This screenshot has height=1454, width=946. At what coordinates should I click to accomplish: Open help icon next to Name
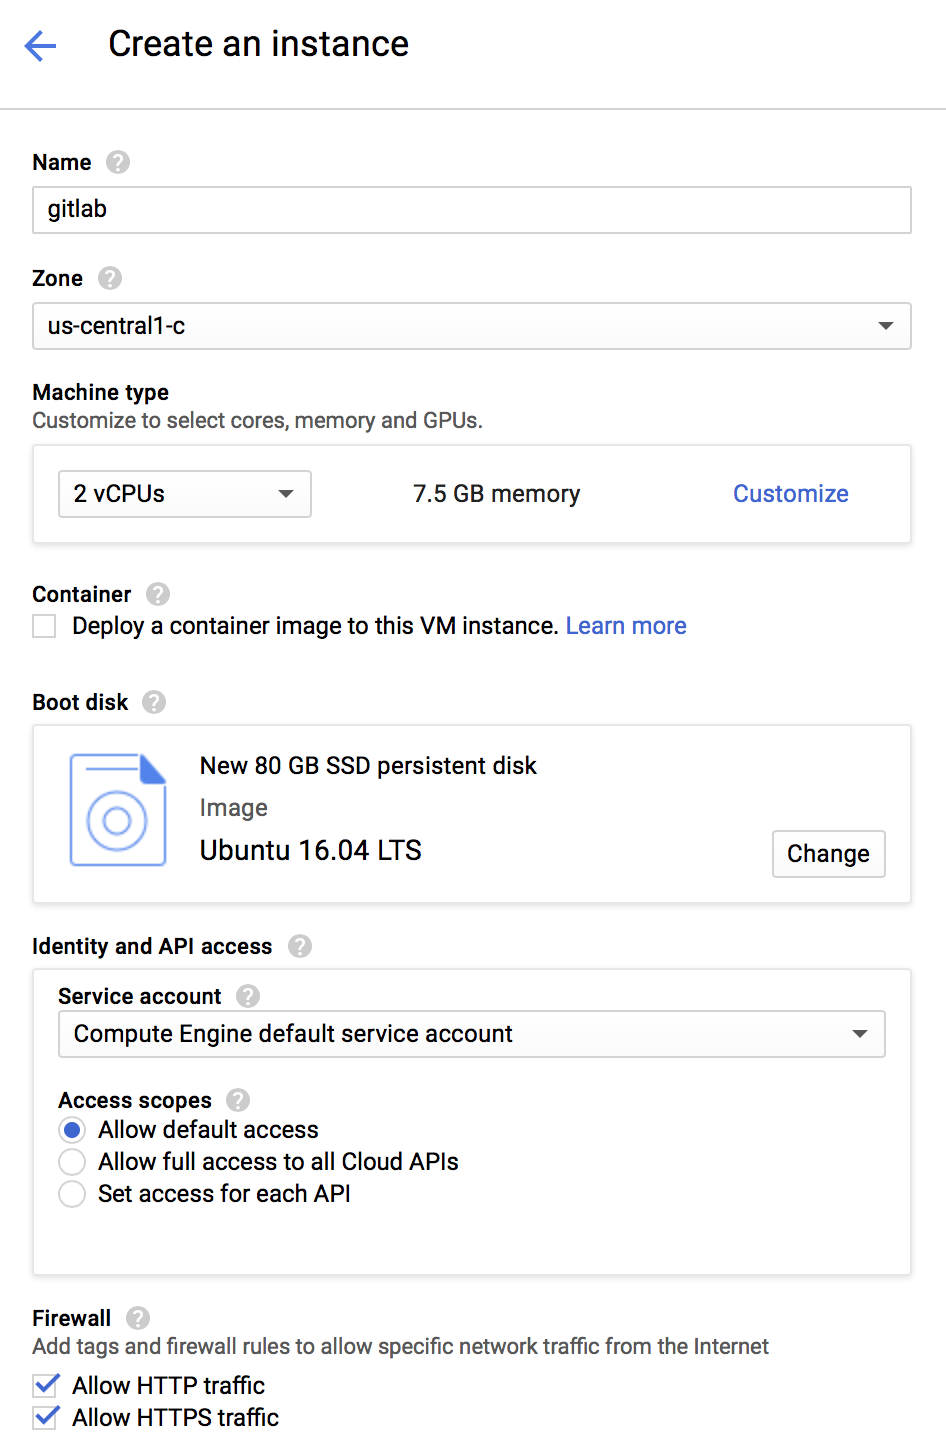tap(118, 162)
